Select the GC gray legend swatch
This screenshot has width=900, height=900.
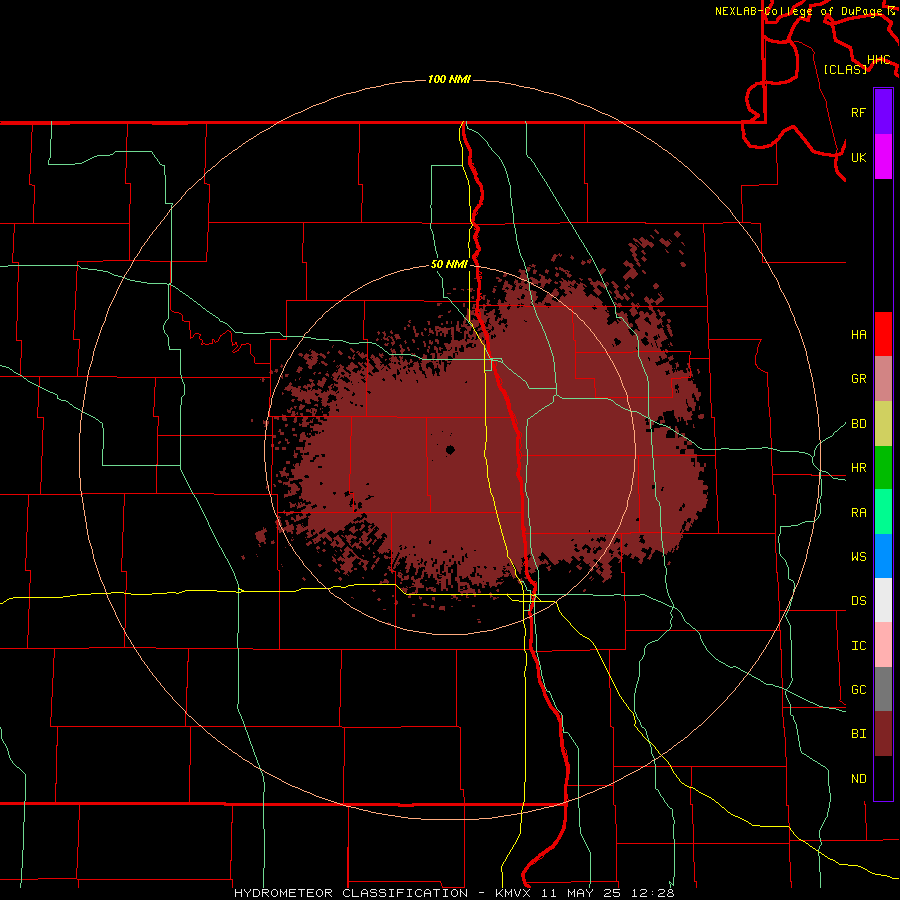pyautogui.click(x=883, y=689)
